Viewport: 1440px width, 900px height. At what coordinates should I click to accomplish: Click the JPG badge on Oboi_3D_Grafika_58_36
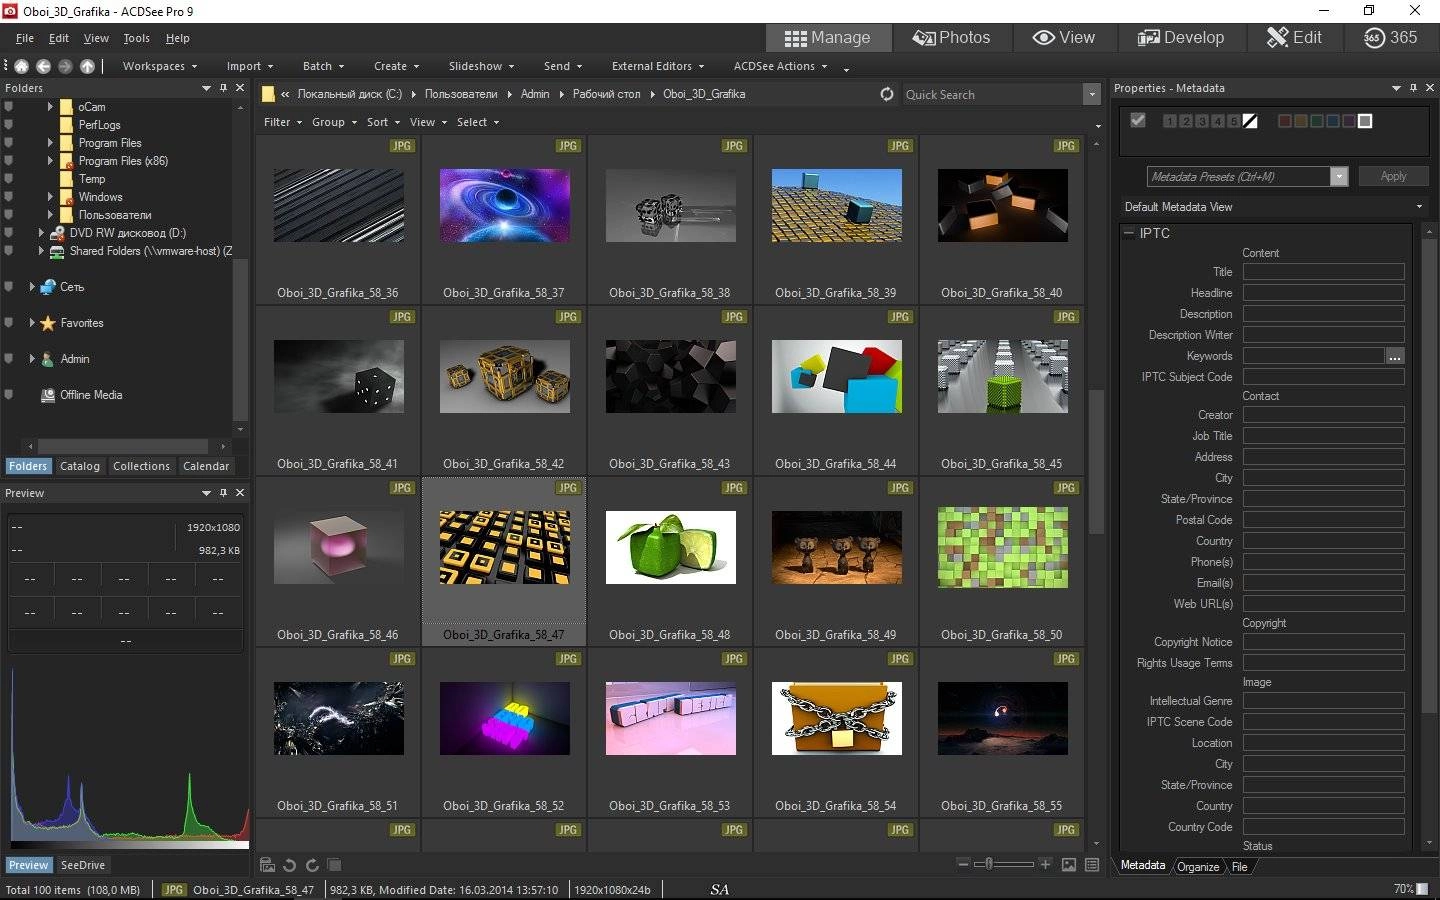coord(402,146)
